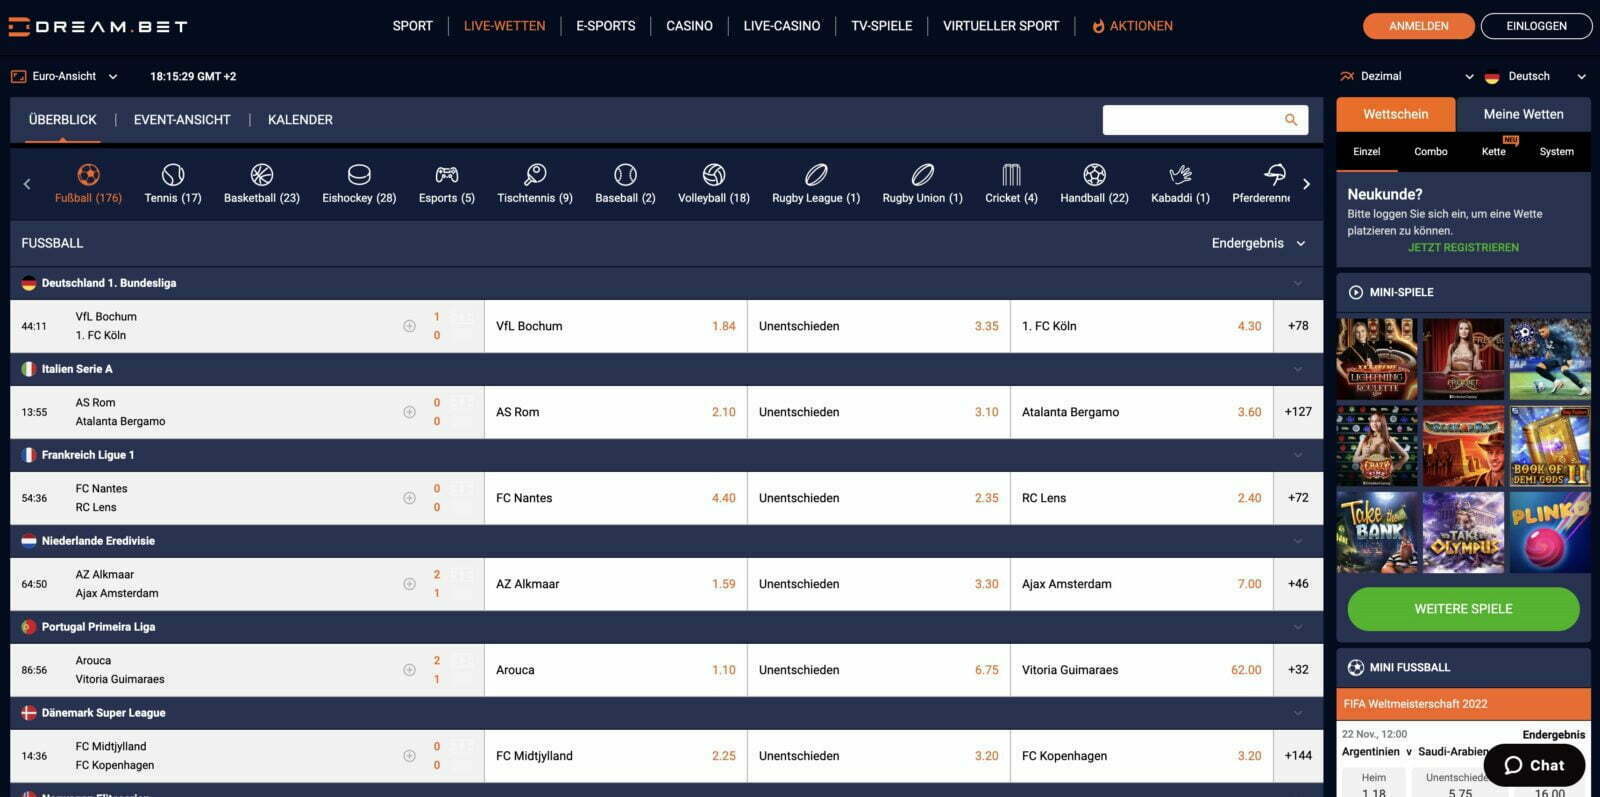Image resolution: width=1600 pixels, height=797 pixels.
Task: Open the Kabaddi (1) category
Action: click(x=1180, y=183)
